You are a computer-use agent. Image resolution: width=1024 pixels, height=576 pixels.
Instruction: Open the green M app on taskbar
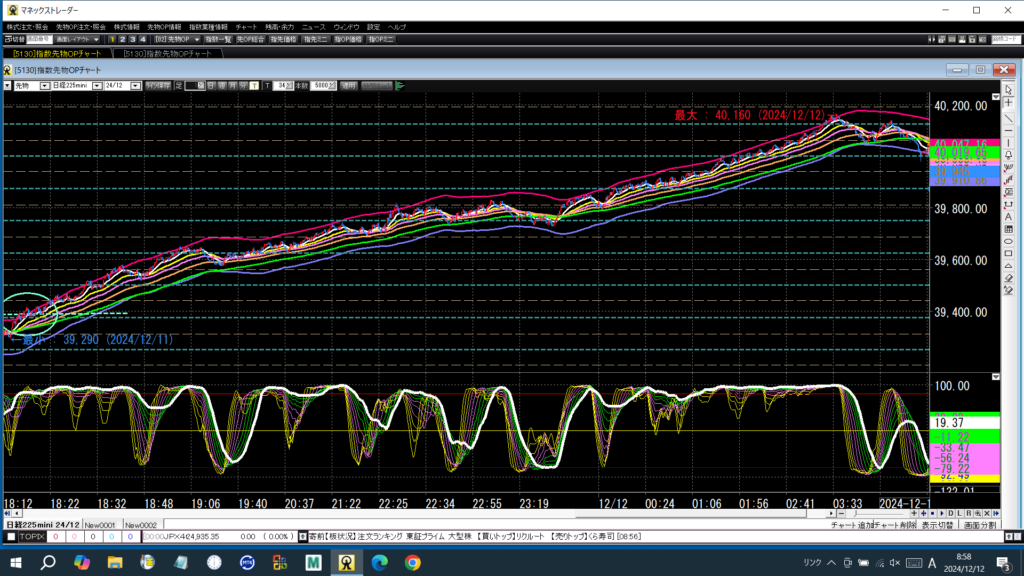pyautogui.click(x=313, y=562)
